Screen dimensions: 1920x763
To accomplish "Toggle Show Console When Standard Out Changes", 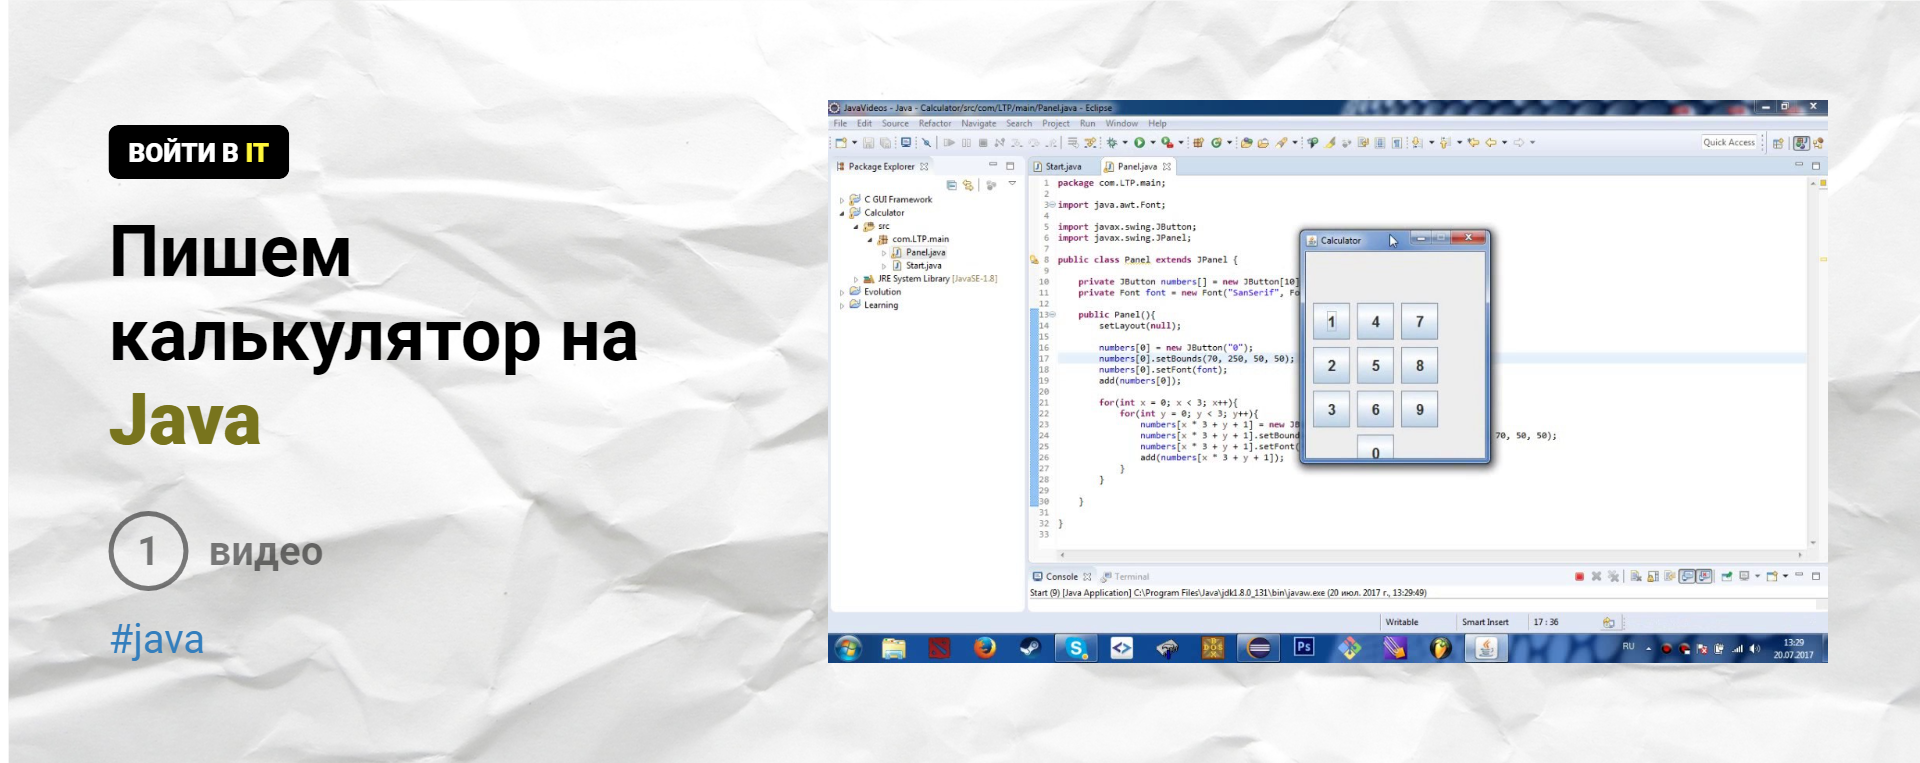I will [1687, 577].
